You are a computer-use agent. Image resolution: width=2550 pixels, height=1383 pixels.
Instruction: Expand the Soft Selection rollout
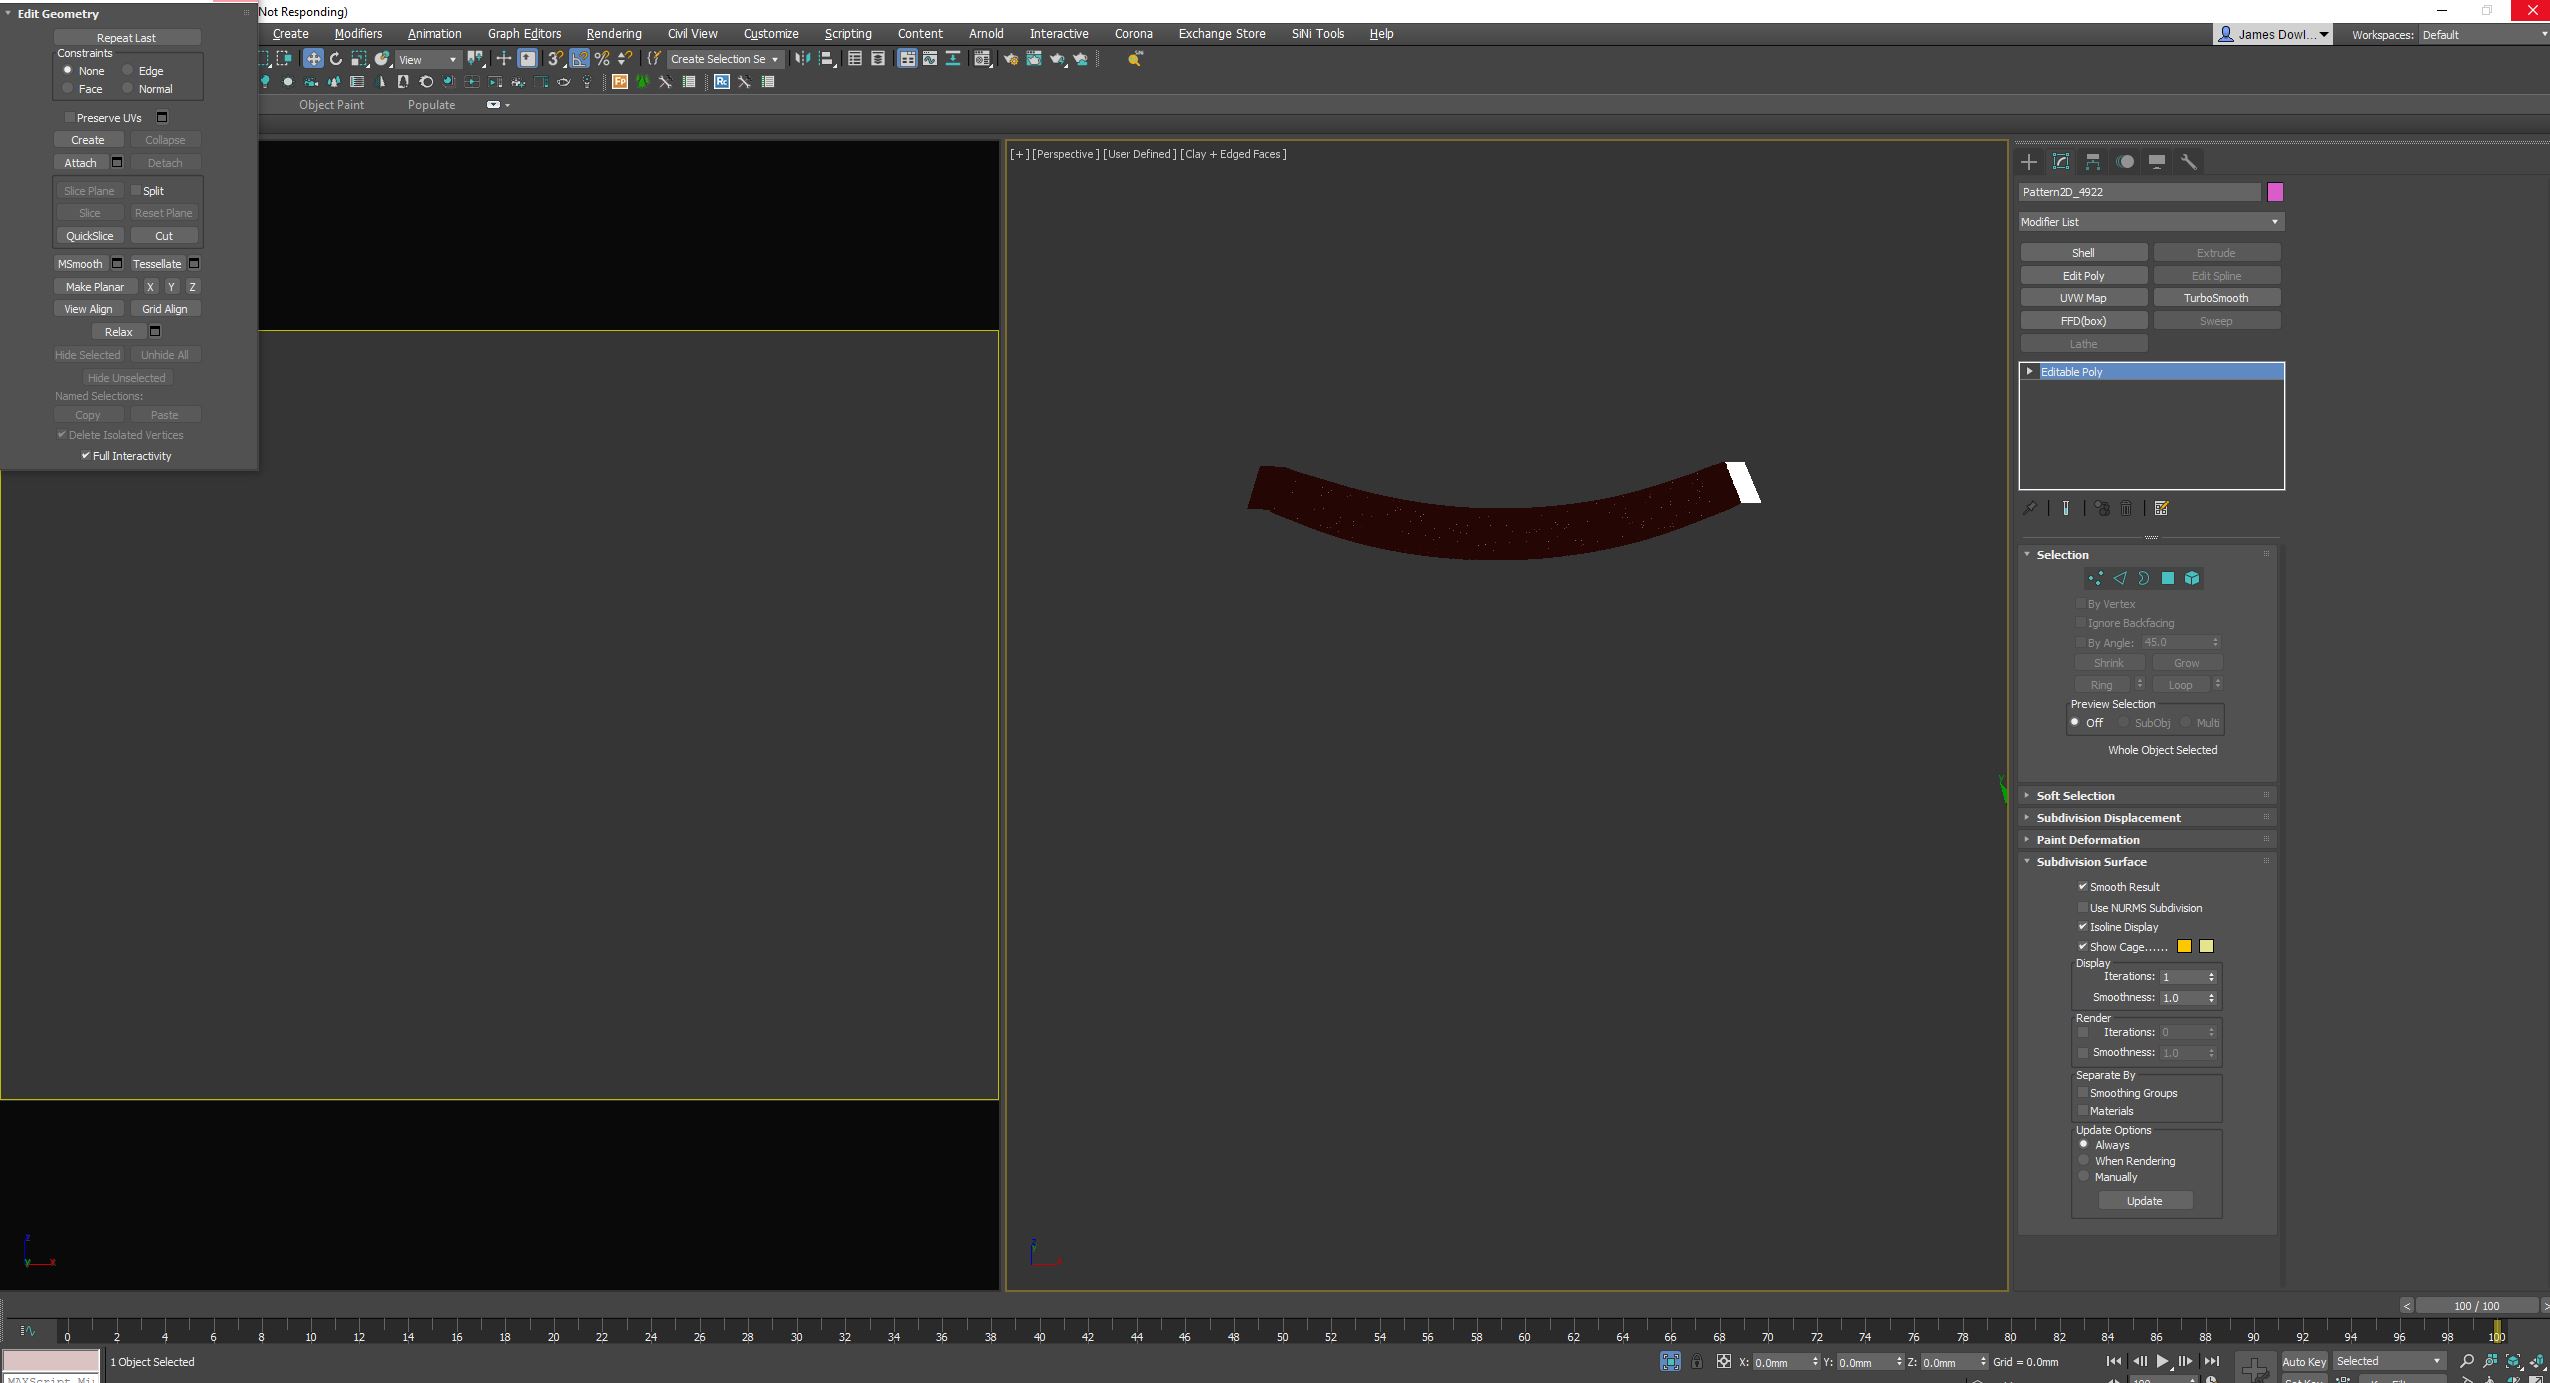click(2075, 796)
